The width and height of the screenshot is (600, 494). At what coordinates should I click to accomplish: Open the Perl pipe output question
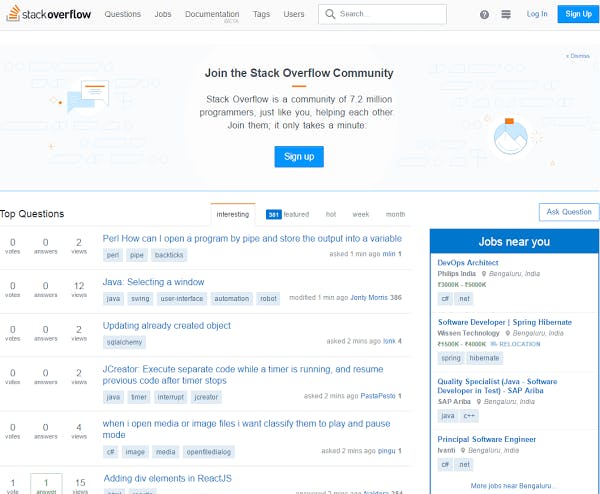[x=252, y=238]
